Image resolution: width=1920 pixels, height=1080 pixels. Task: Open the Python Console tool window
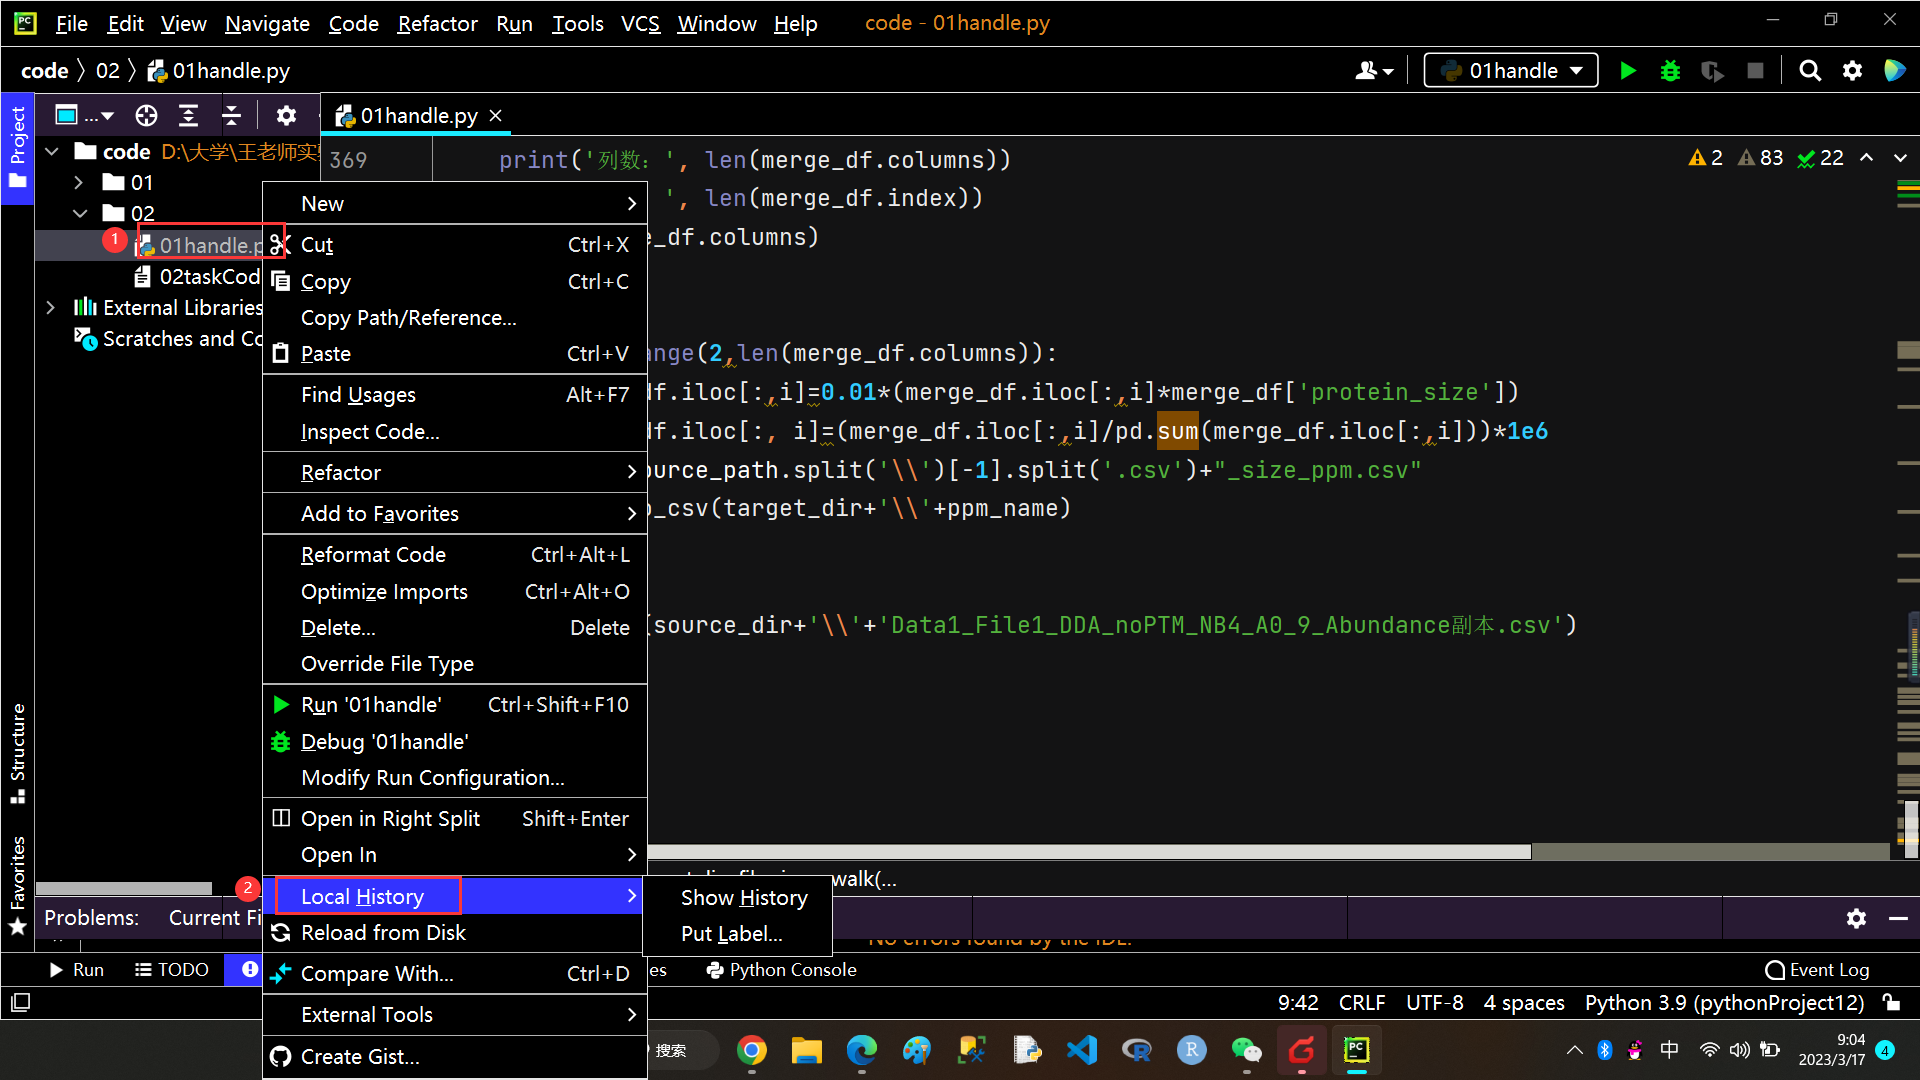tap(781, 970)
